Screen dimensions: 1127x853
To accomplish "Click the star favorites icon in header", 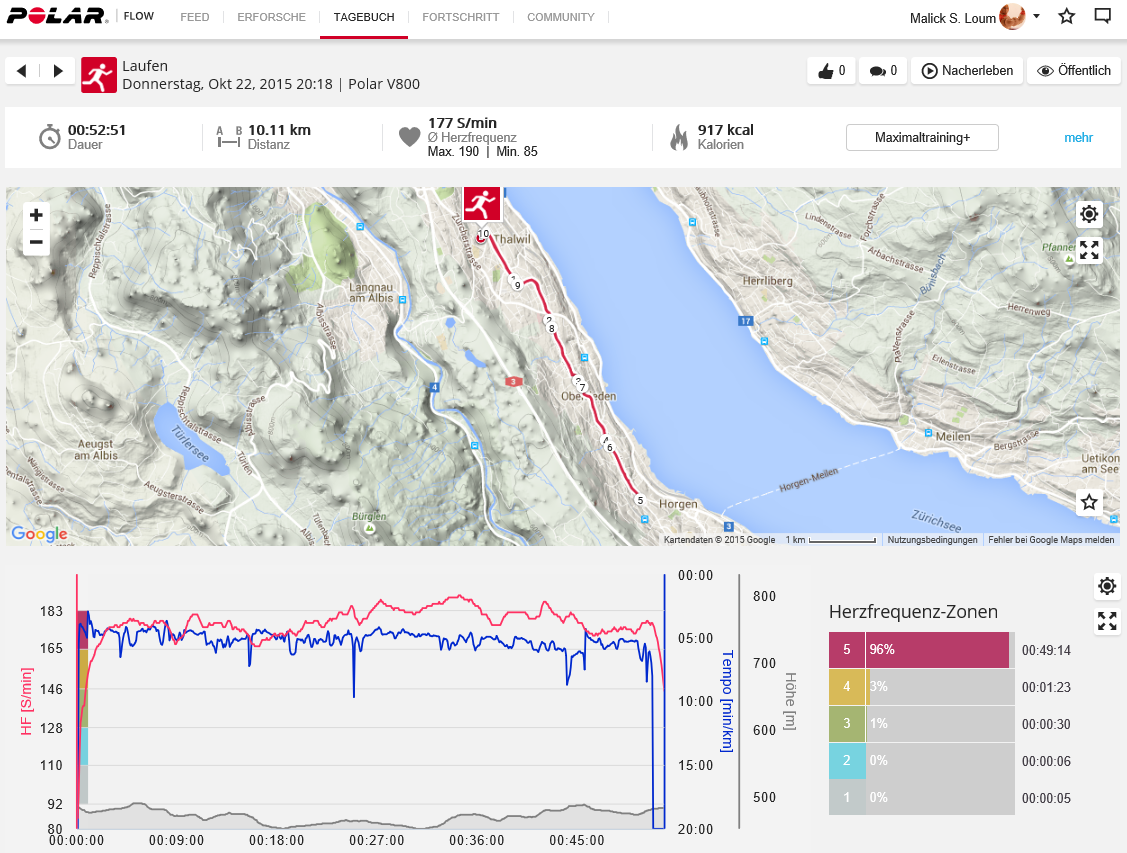I will pos(1067,17).
